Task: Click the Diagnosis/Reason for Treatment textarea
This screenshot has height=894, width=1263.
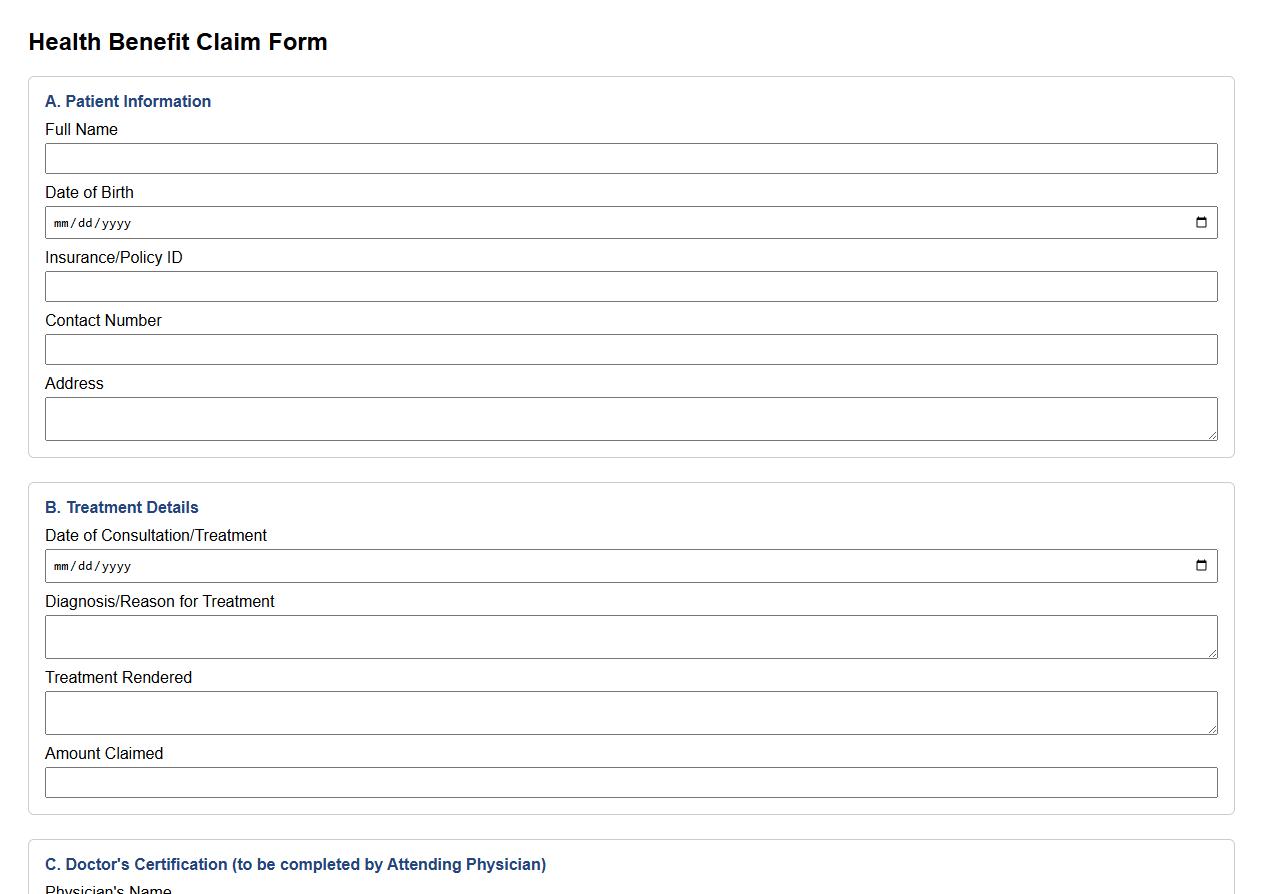Action: coord(630,633)
